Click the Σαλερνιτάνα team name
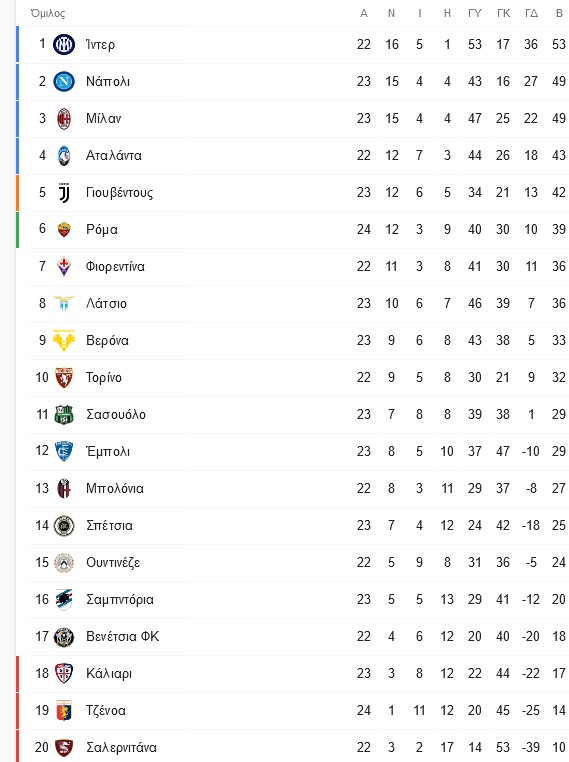Image resolution: width=569 pixels, height=762 pixels. 121,747
